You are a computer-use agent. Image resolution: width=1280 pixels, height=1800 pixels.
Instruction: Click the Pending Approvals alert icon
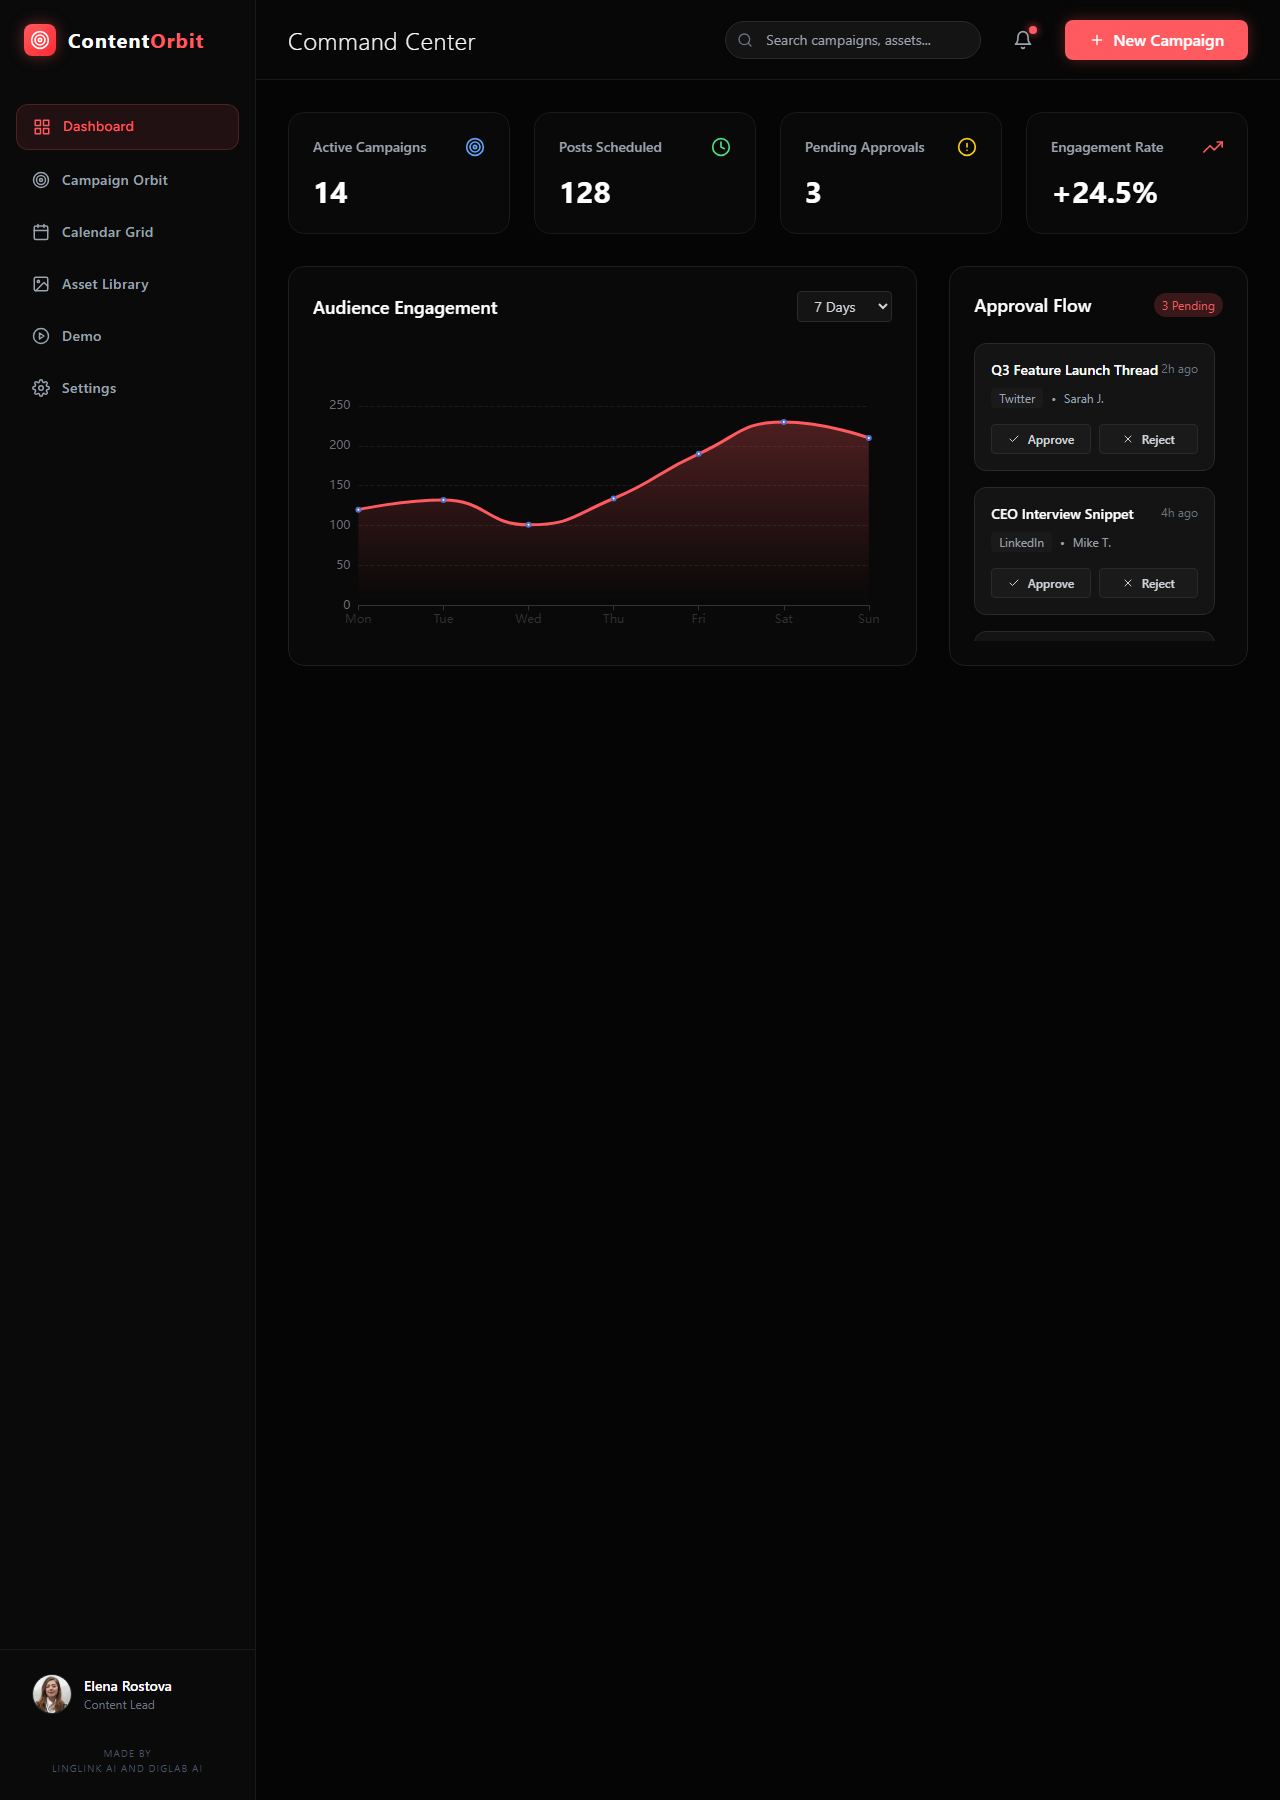pyautogui.click(x=967, y=147)
